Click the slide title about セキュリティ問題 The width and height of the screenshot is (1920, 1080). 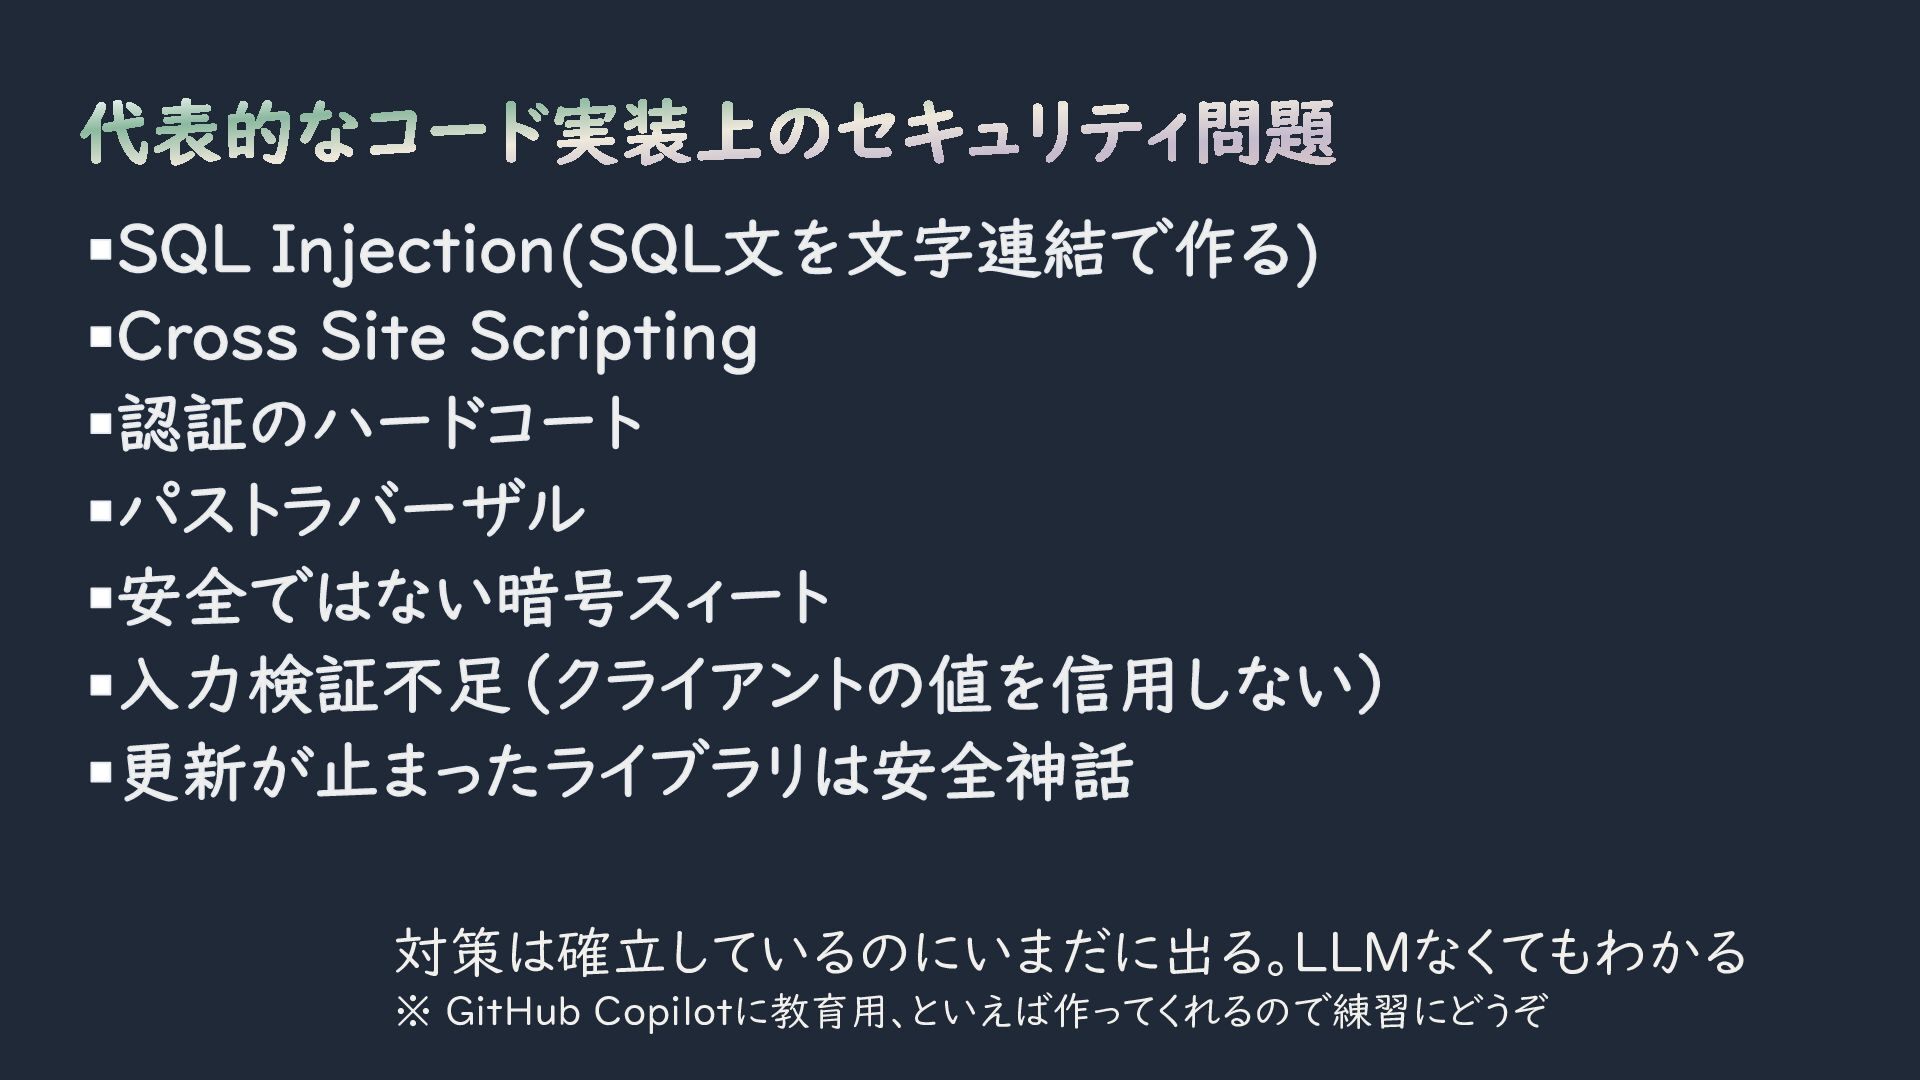[708, 133]
